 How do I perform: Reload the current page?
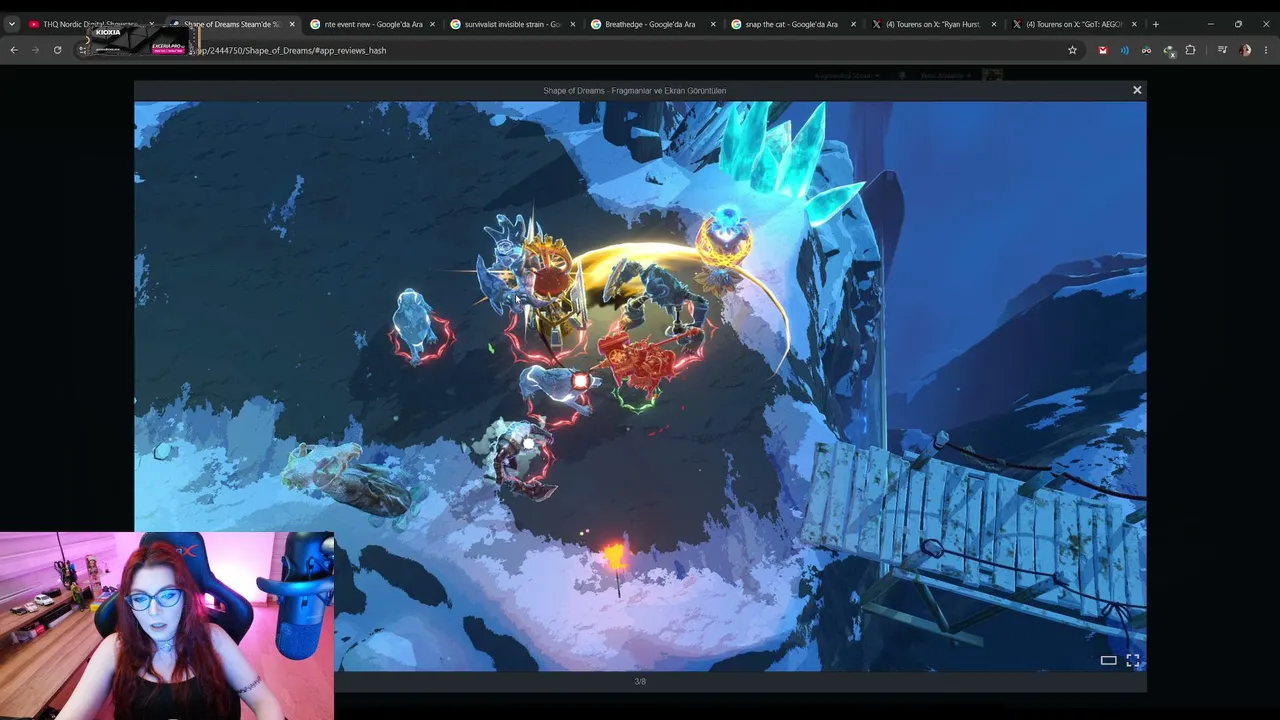(x=57, y=50)
